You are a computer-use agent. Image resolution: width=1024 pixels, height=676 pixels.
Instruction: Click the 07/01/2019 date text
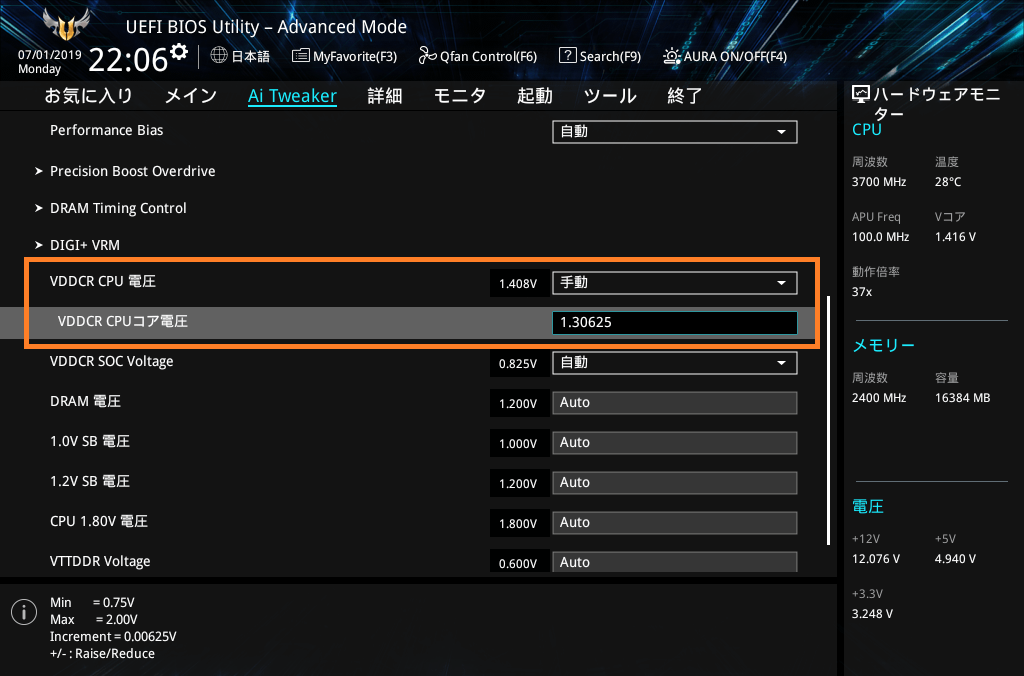pos(50,55)
